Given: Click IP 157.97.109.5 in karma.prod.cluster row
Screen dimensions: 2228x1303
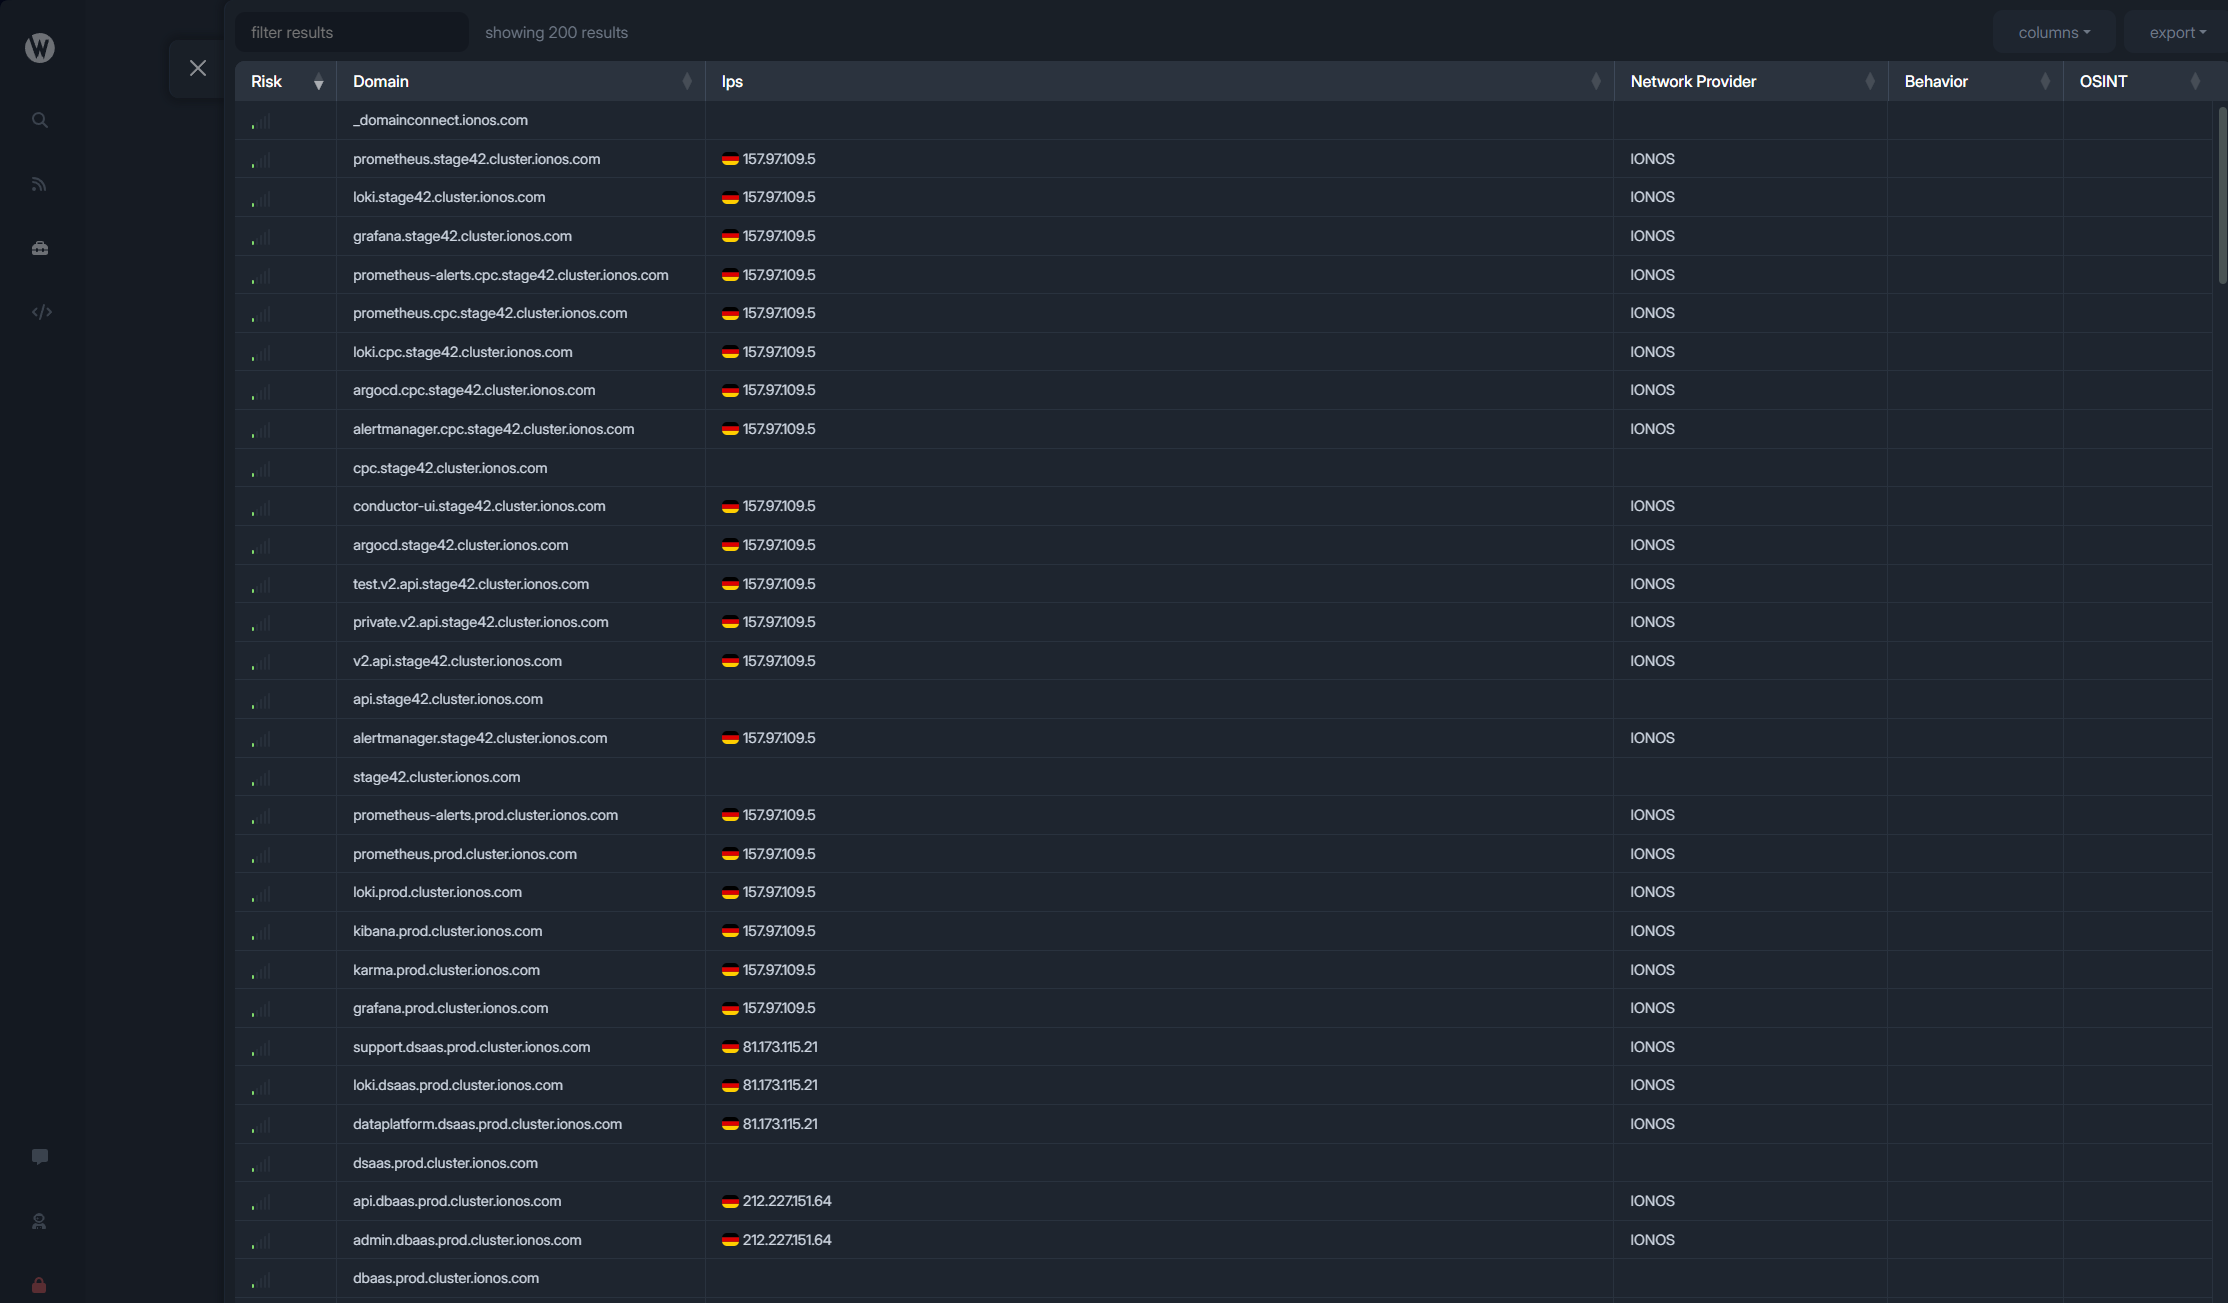Looking at the screenshot, I should [x=779, y=970].
